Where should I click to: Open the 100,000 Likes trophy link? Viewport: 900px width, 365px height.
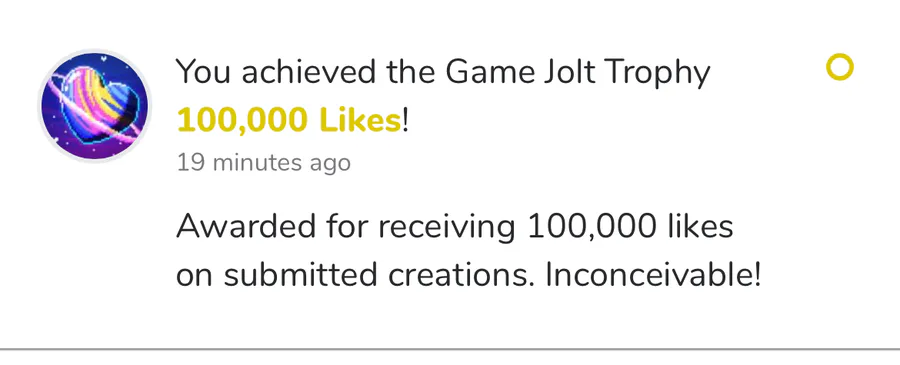[x=289, y=121]
